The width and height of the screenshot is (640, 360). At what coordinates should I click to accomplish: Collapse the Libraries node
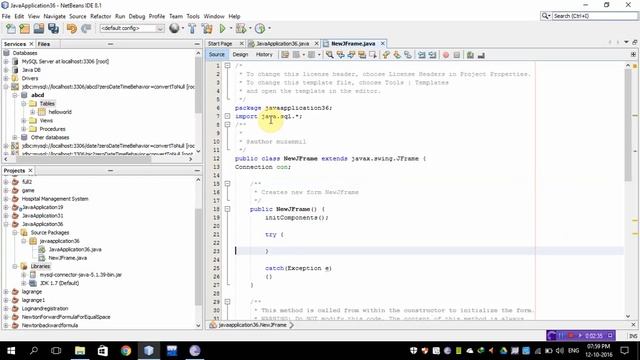coord(15,266)
